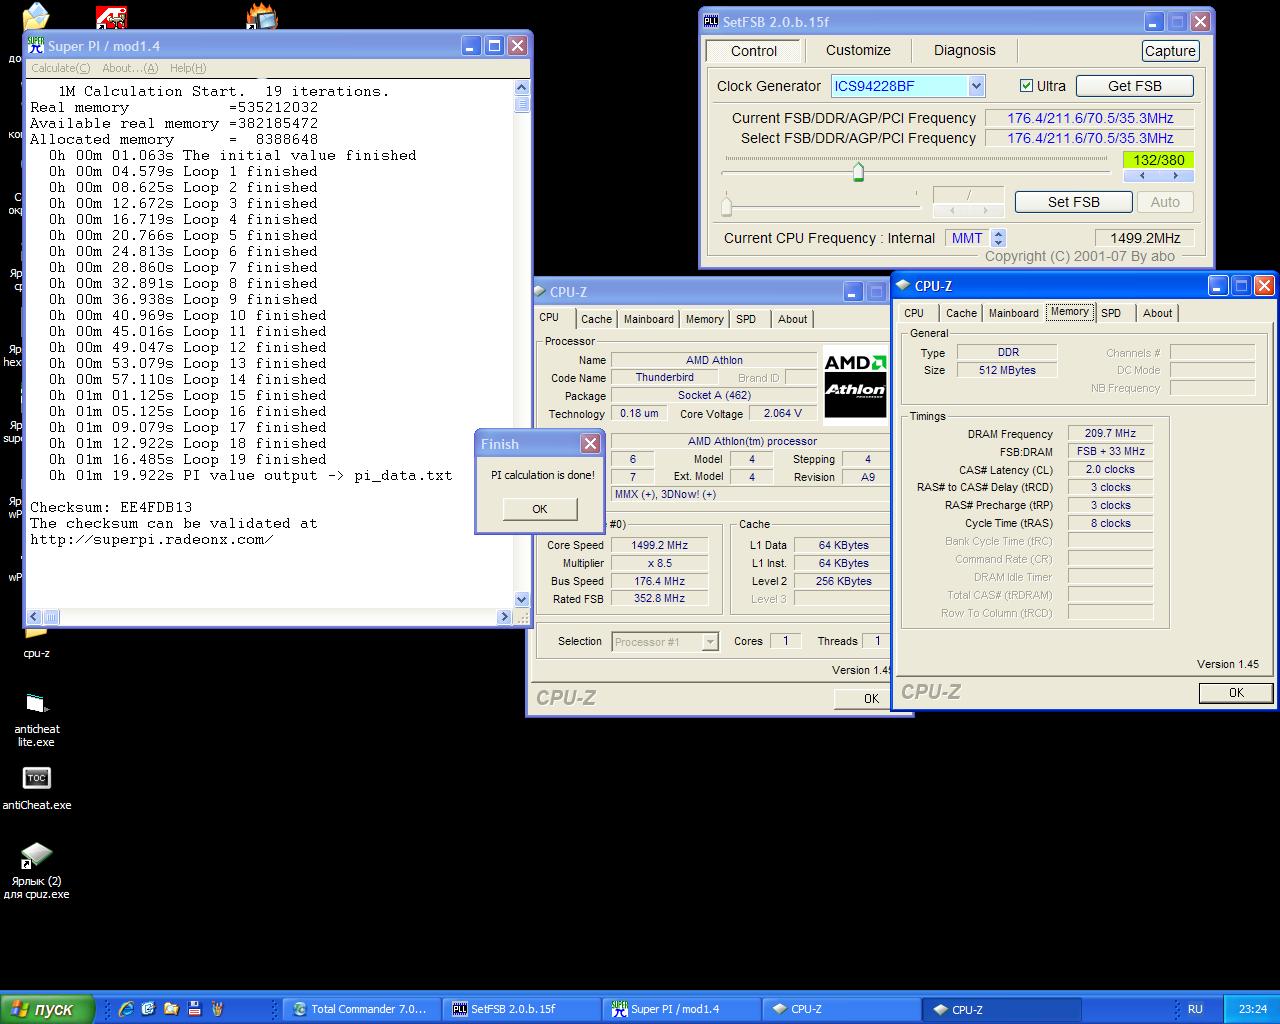Open SPD tab in Memory CPU-Z window
The image size is (1280, 1024).
(x=1111, y=313)
